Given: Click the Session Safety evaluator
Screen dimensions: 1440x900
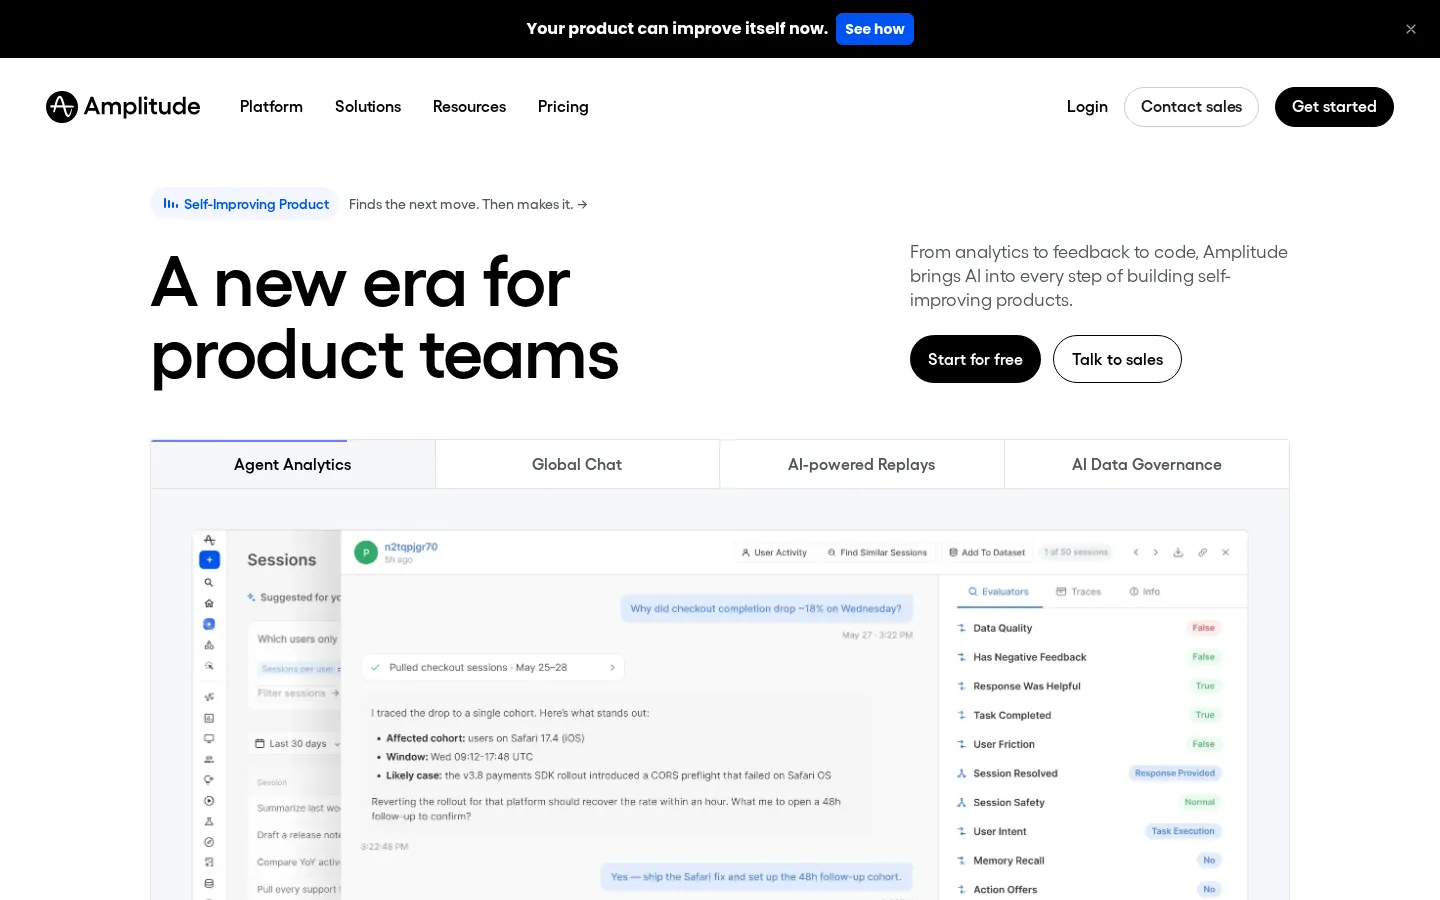Looking at the screenshot, I should [1088, 802].
